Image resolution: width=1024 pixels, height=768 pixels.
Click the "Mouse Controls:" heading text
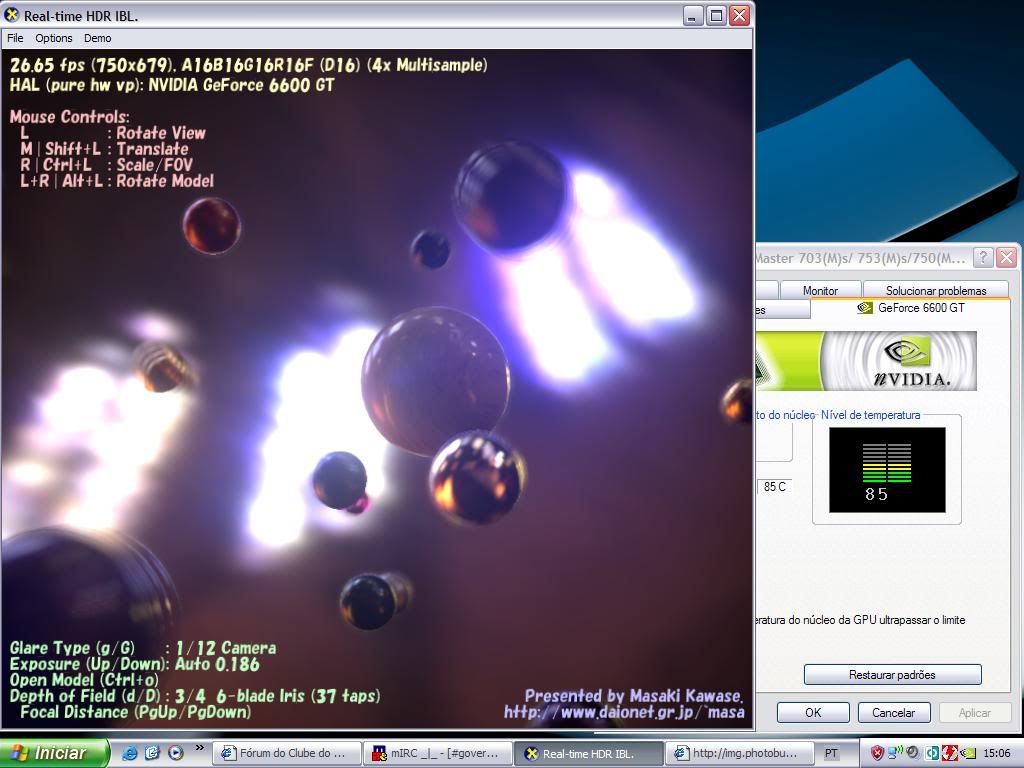tap(69, 117)
